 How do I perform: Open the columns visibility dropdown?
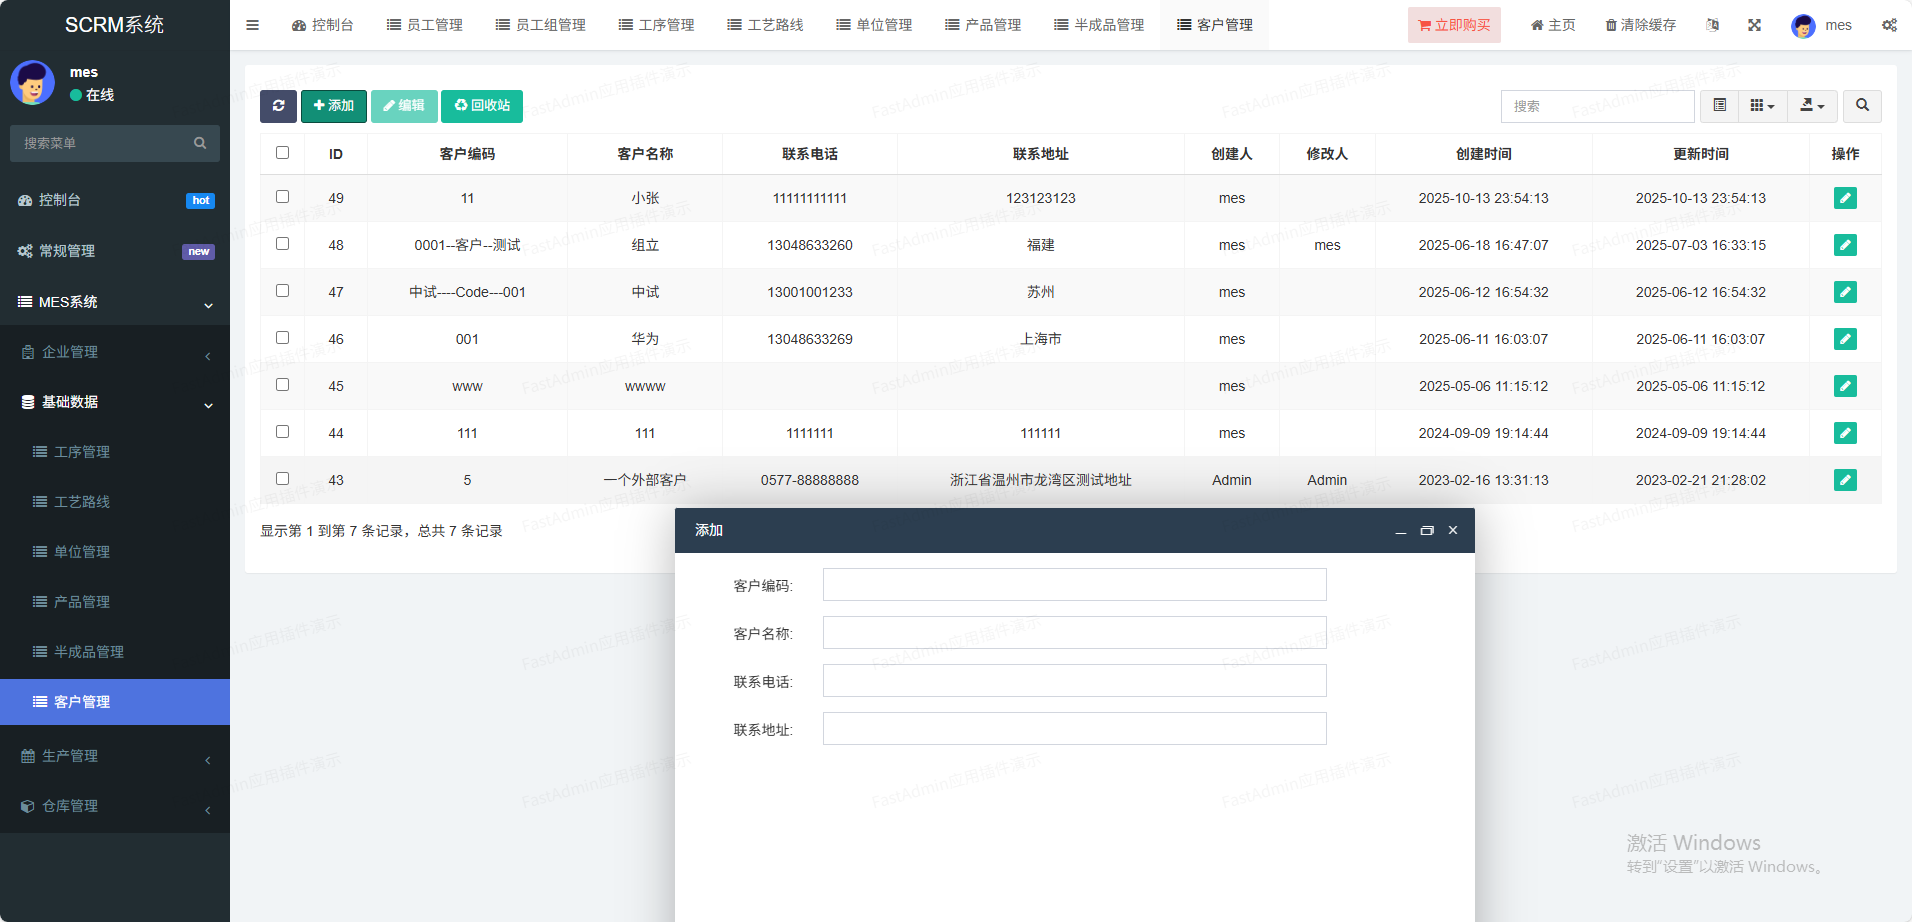1762,106
